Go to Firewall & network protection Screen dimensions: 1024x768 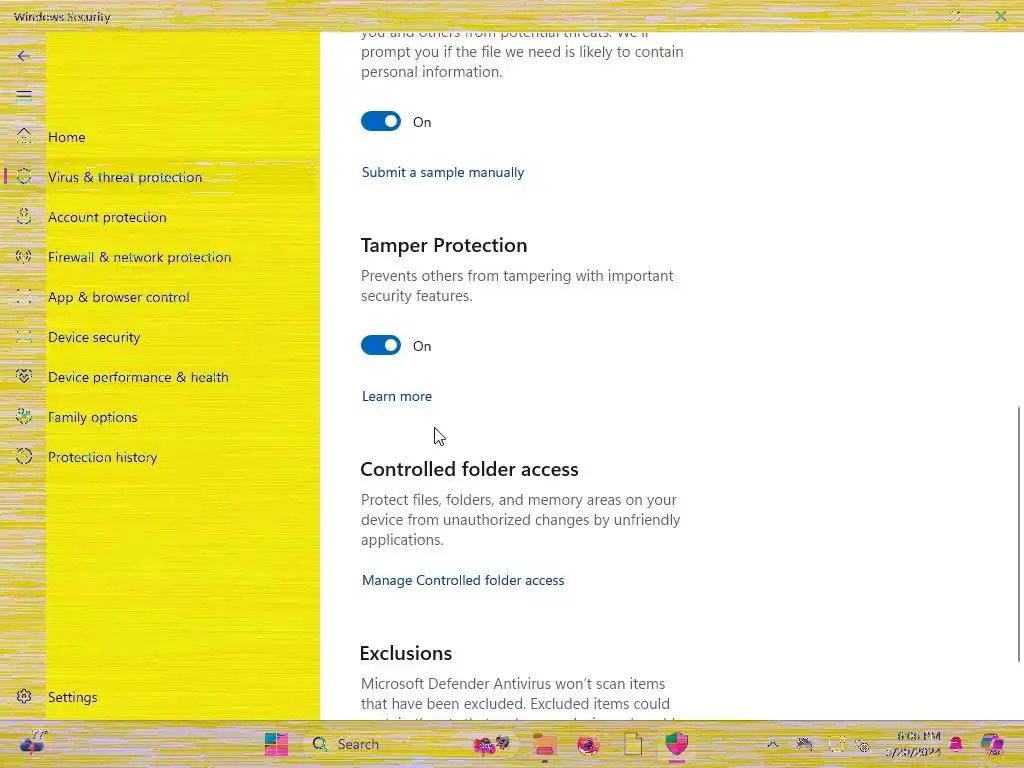point(139,257)
